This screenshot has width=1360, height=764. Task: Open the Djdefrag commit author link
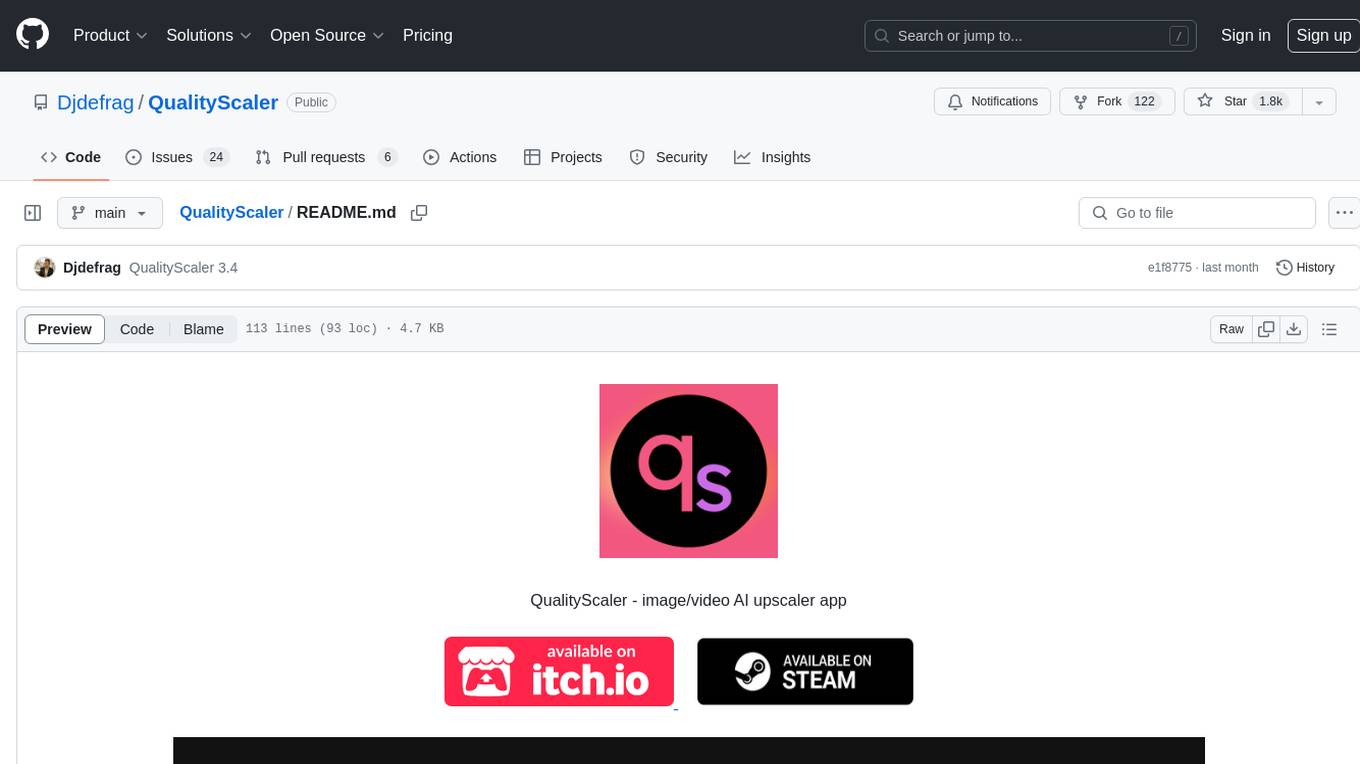click(92, 268)
